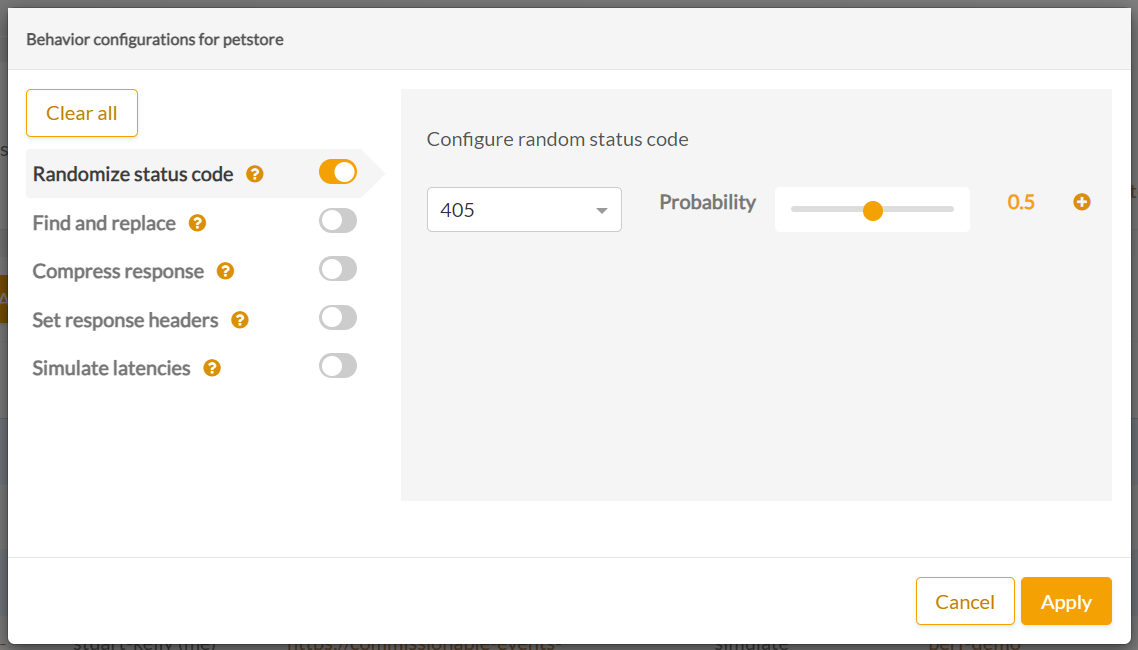Click the Cancel button

coord(965,601)
